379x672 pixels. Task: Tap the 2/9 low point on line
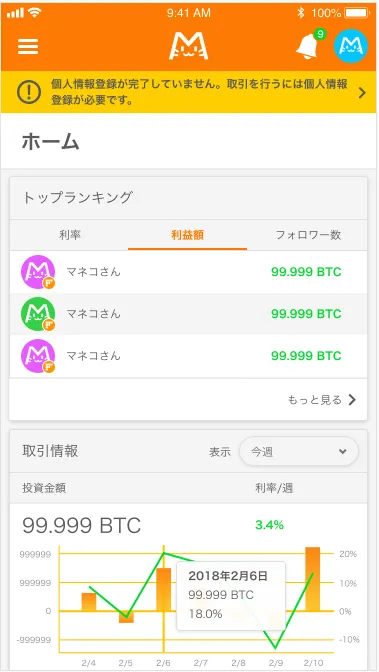(275, 648)
